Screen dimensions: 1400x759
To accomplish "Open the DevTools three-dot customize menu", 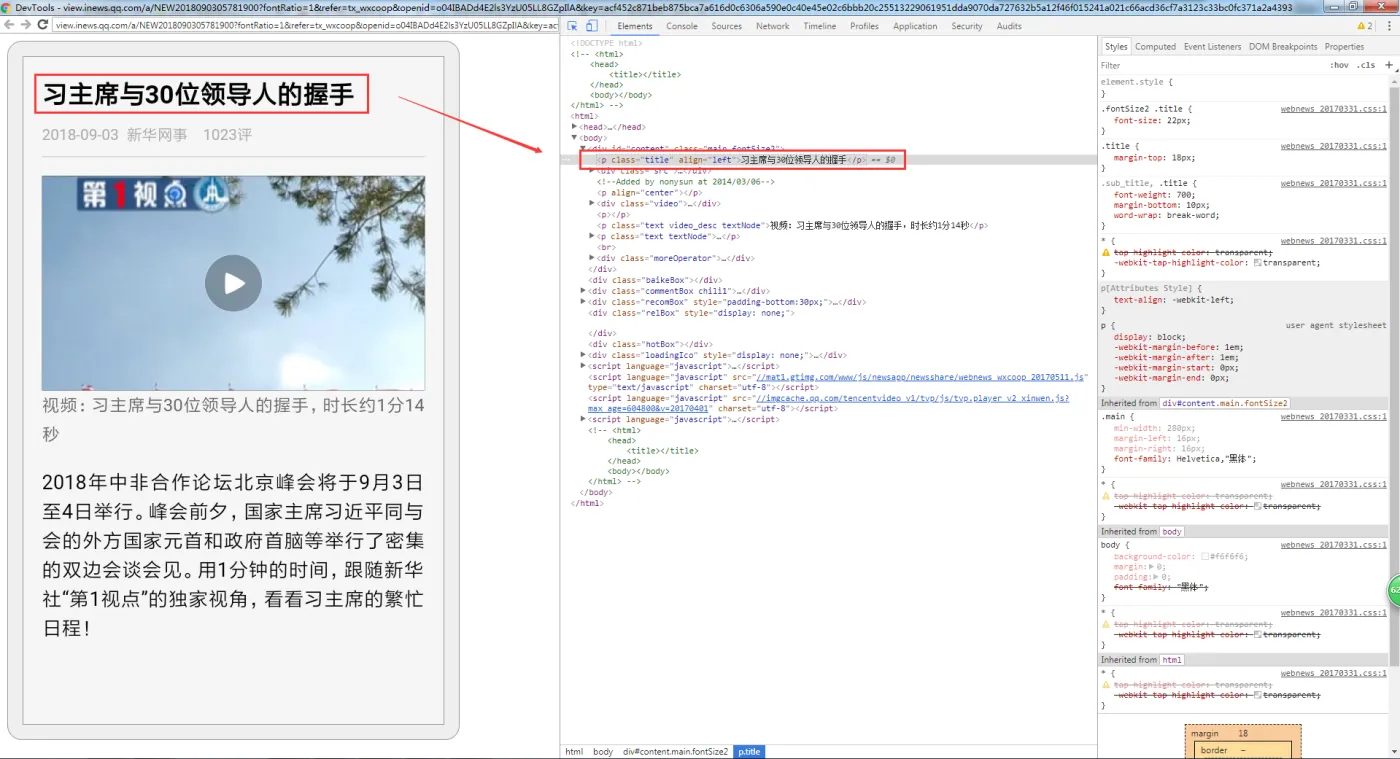I will [x=1389, y=26].
